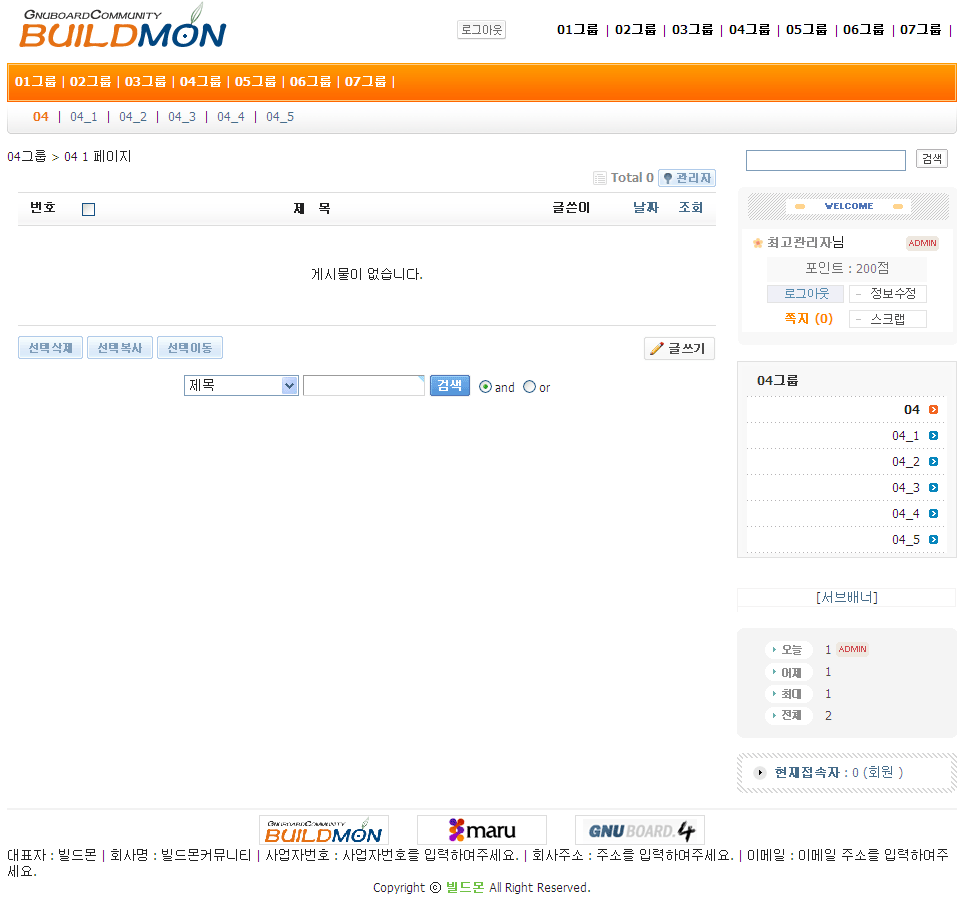Click the BUILDMON banner in the footer
Screen dimensions: 967x901
pos(323,830)
